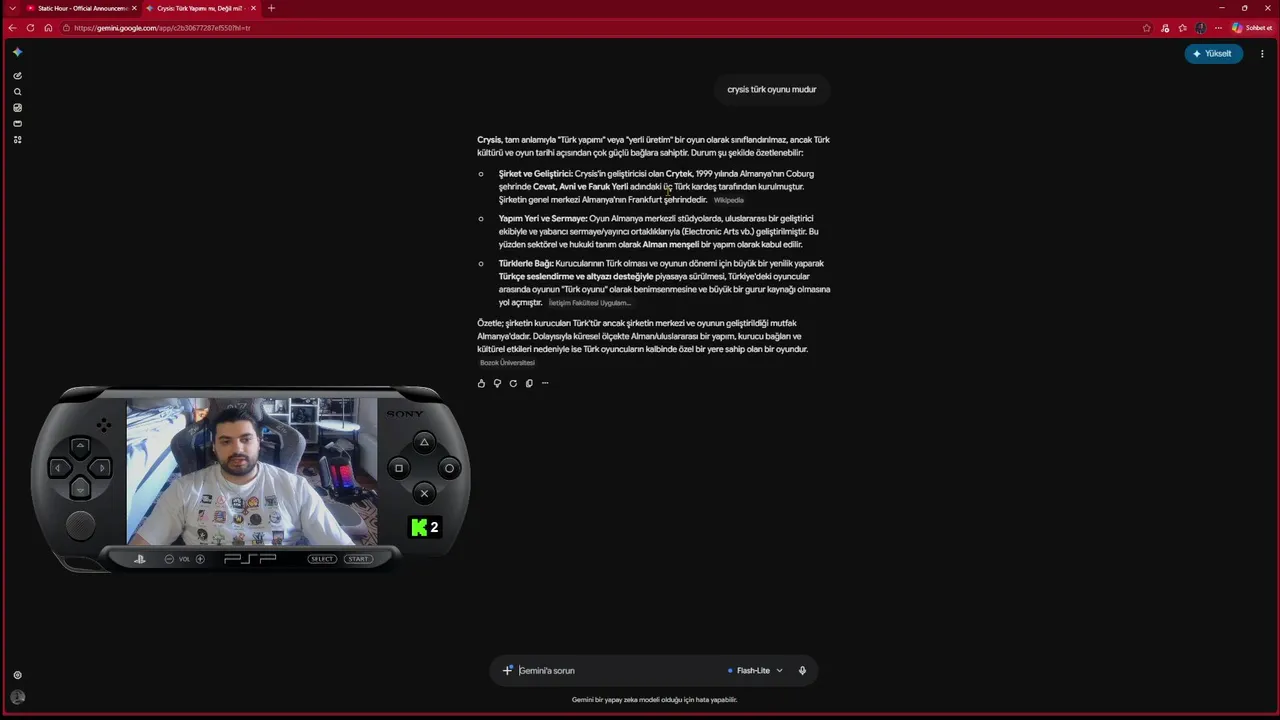Screen dimensions: 1280x720
Task: Open the İletişim Fakültesi Uygulam... source link
Action: coord(589,303)
